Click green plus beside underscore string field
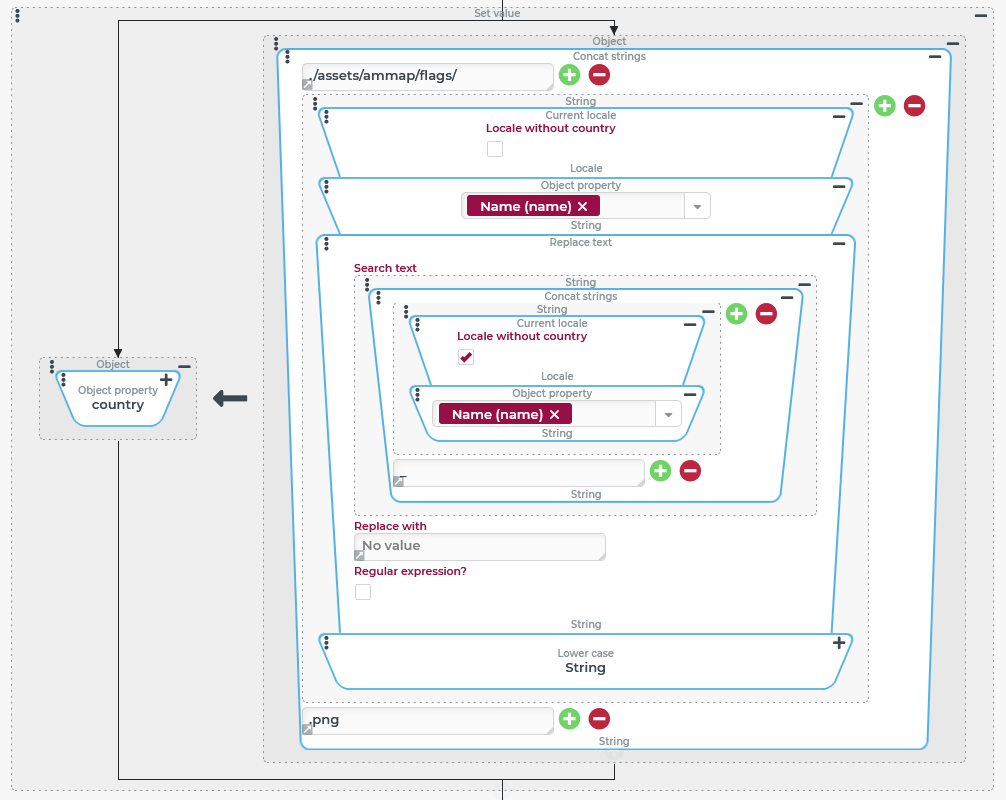 click(660, 471)
